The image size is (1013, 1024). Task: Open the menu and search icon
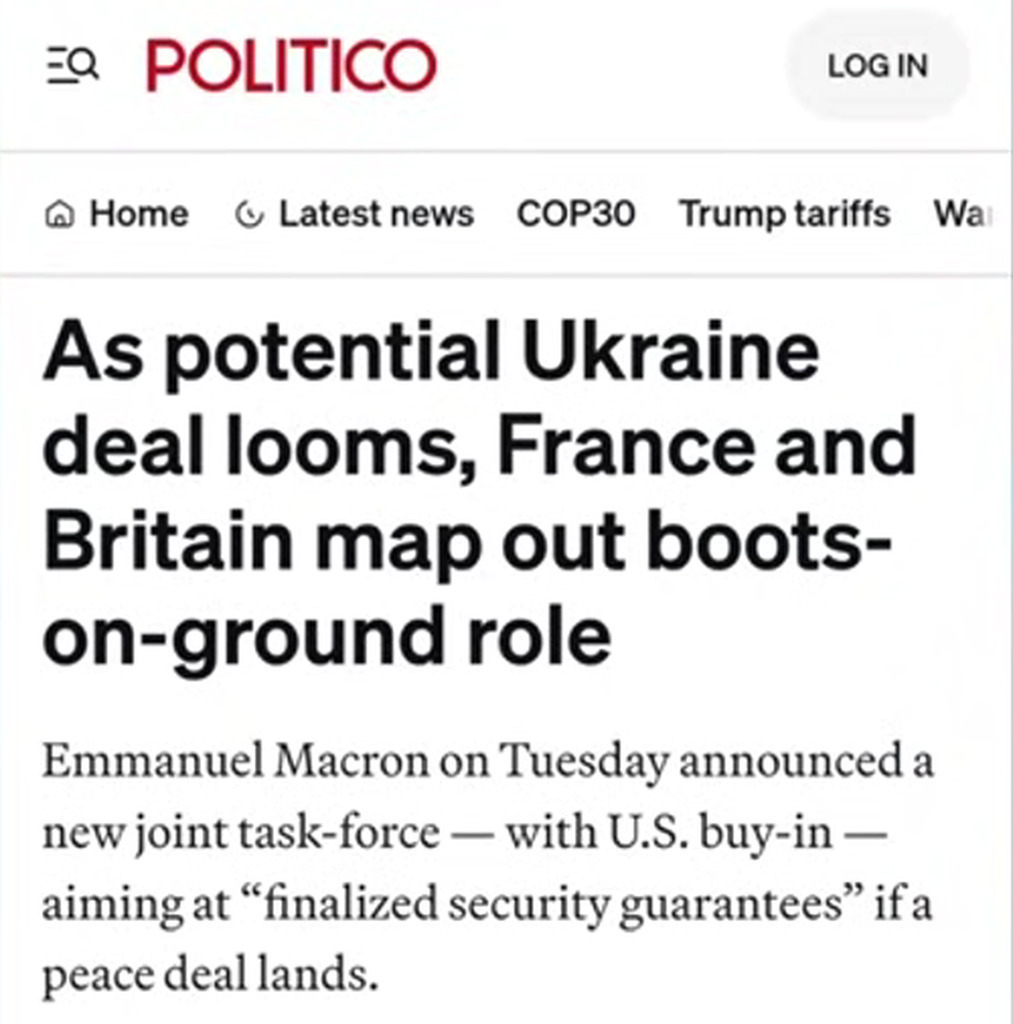(x=72, y=66)
